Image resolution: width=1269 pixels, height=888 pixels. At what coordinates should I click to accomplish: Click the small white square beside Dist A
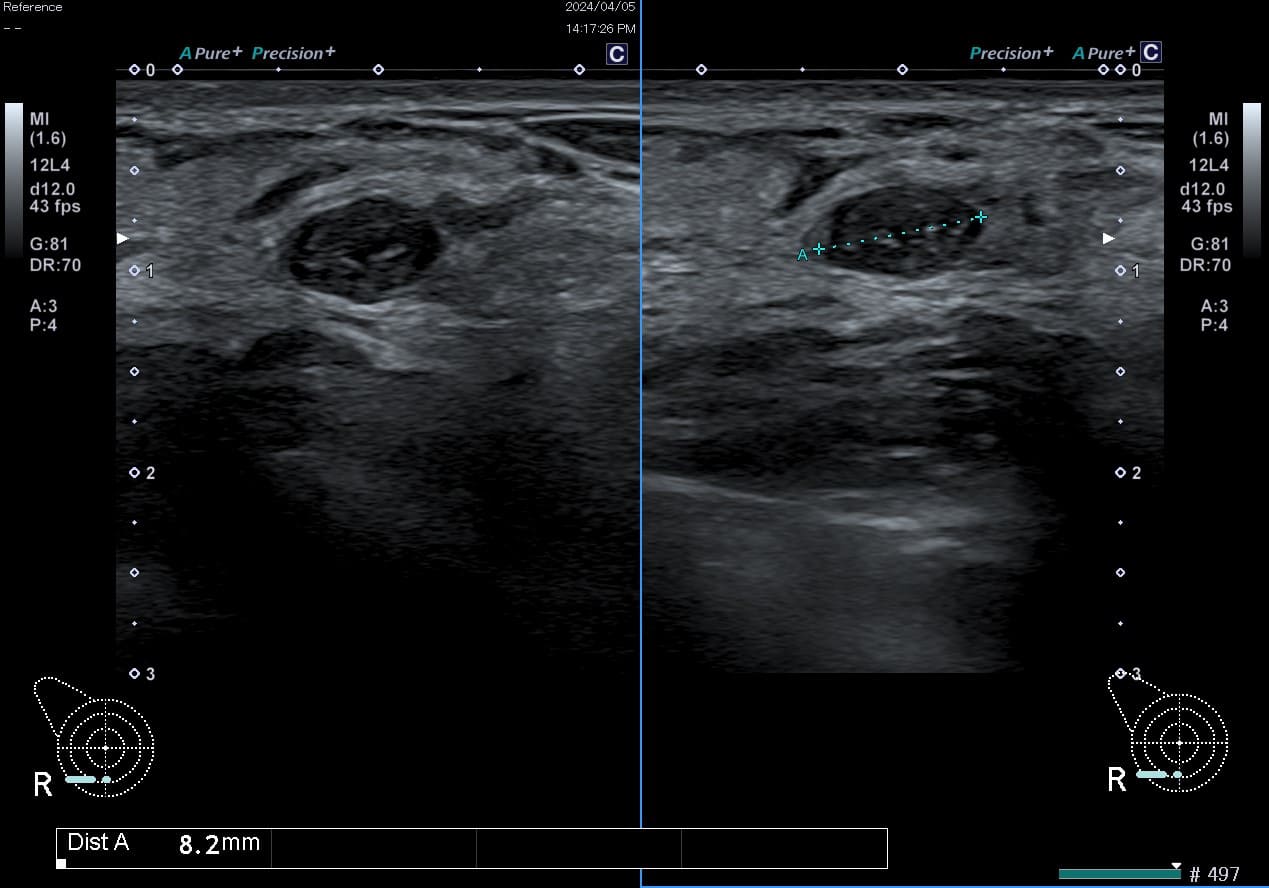(x=61, y=863)
